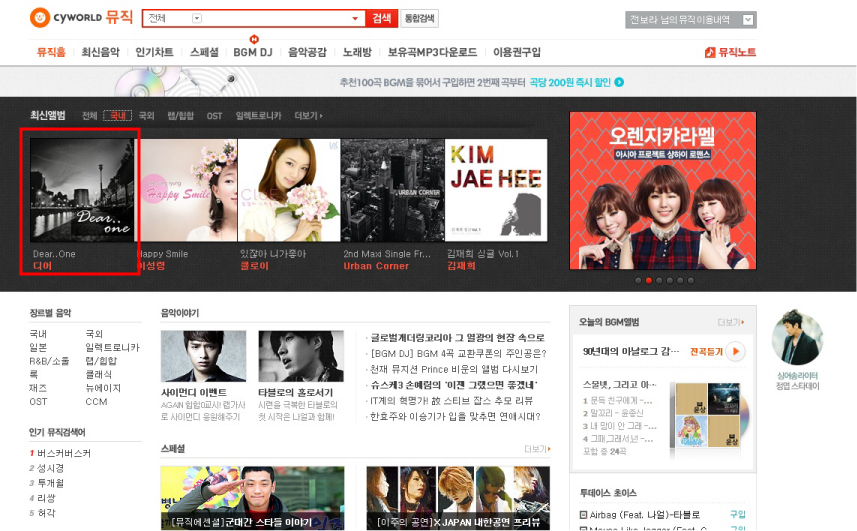Select 전체 tab in latest albums

90,116
